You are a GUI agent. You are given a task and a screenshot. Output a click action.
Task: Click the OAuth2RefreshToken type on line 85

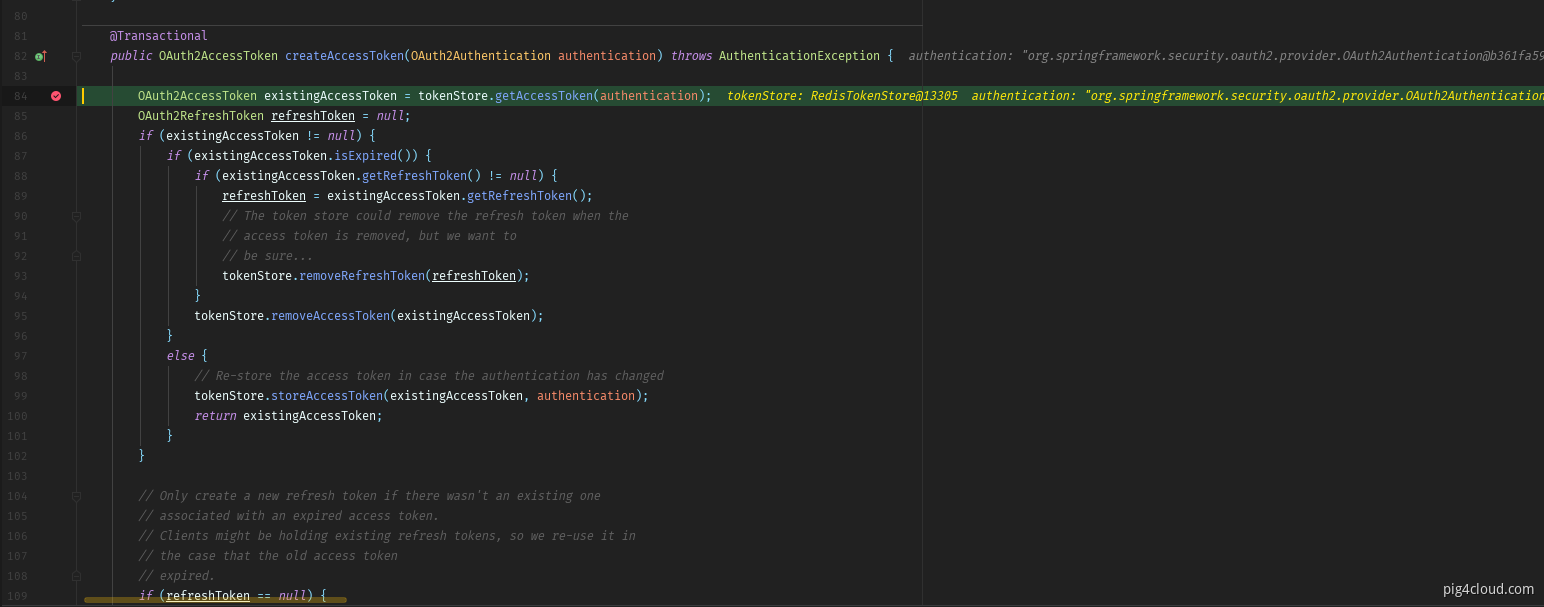pos(201,116)
